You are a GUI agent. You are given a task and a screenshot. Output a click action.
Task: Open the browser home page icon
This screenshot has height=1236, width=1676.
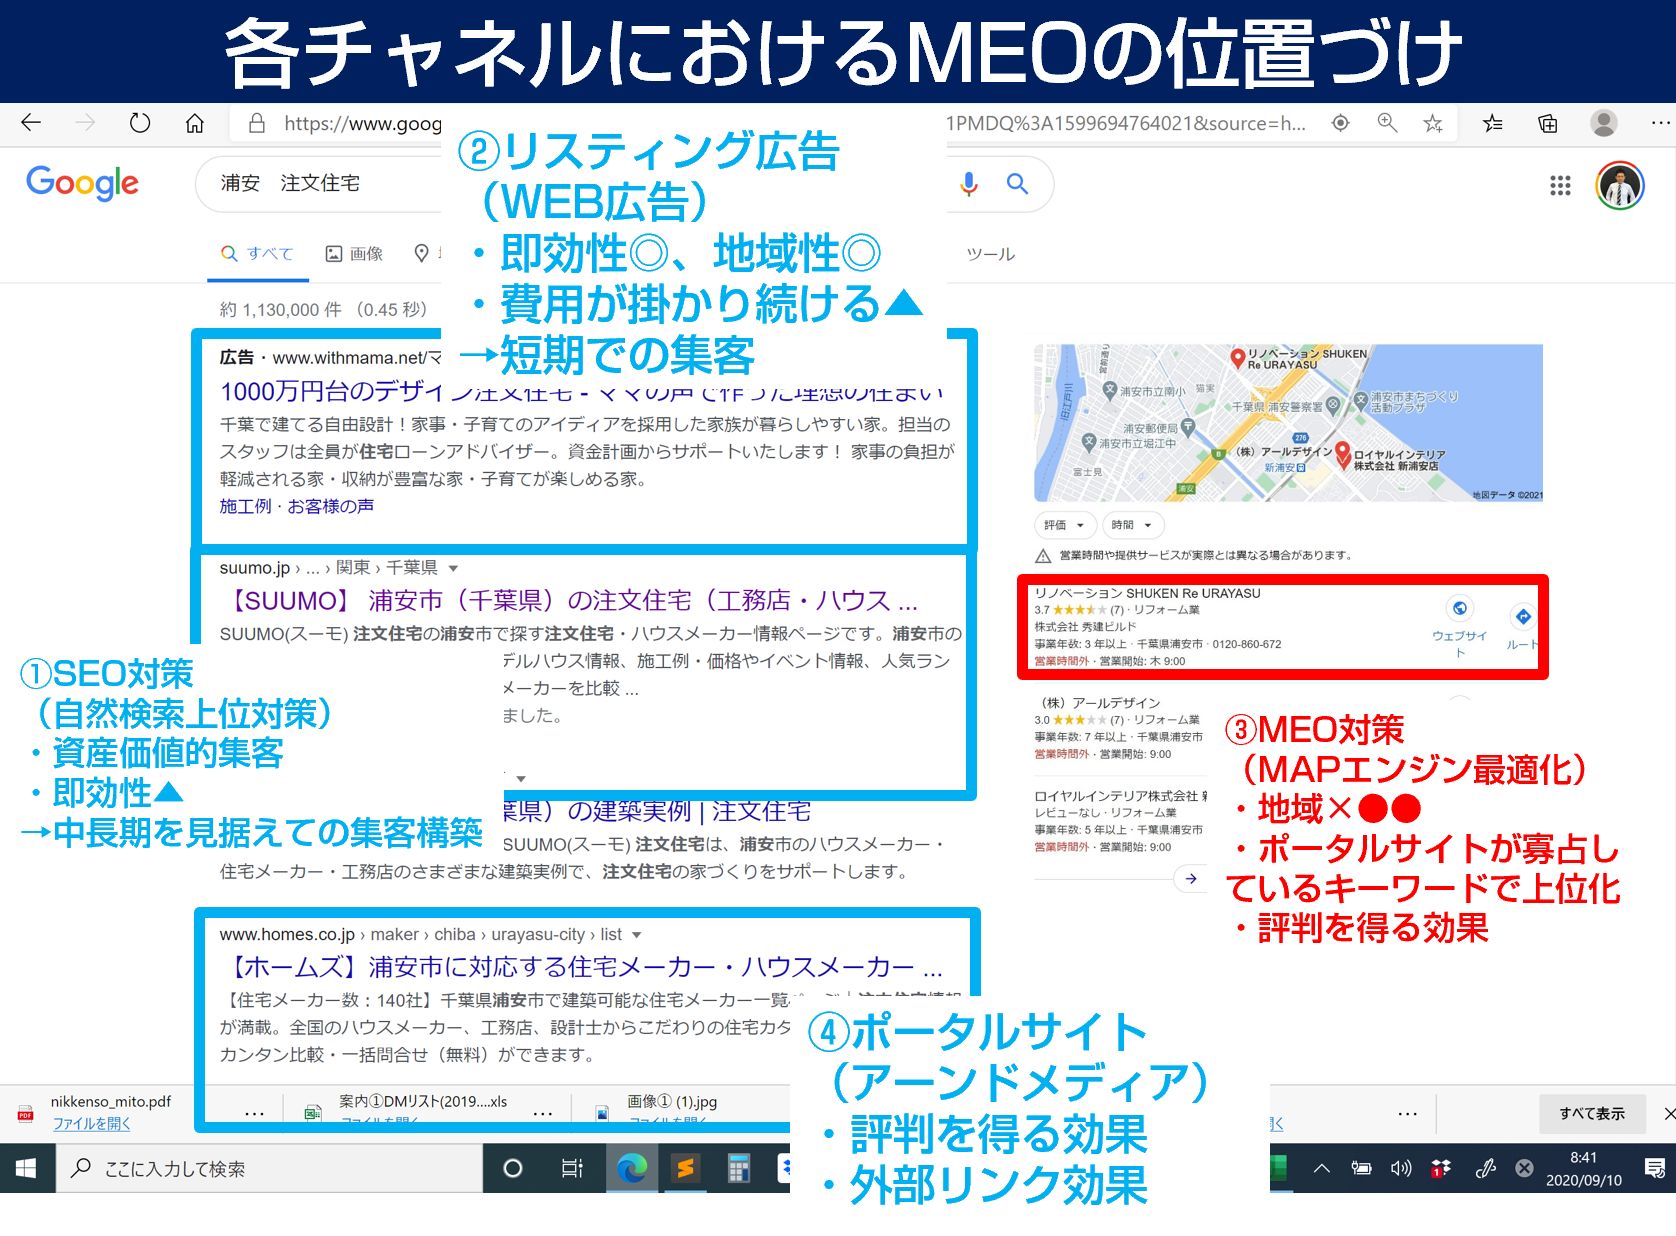click(195, 123)
